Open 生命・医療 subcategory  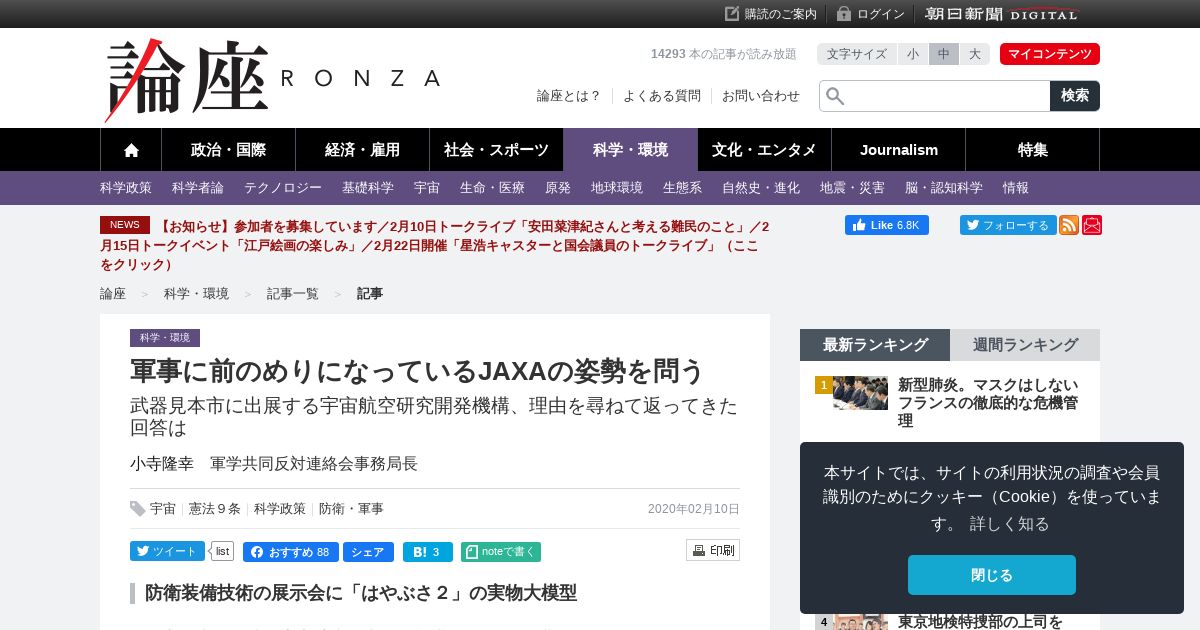492,188
